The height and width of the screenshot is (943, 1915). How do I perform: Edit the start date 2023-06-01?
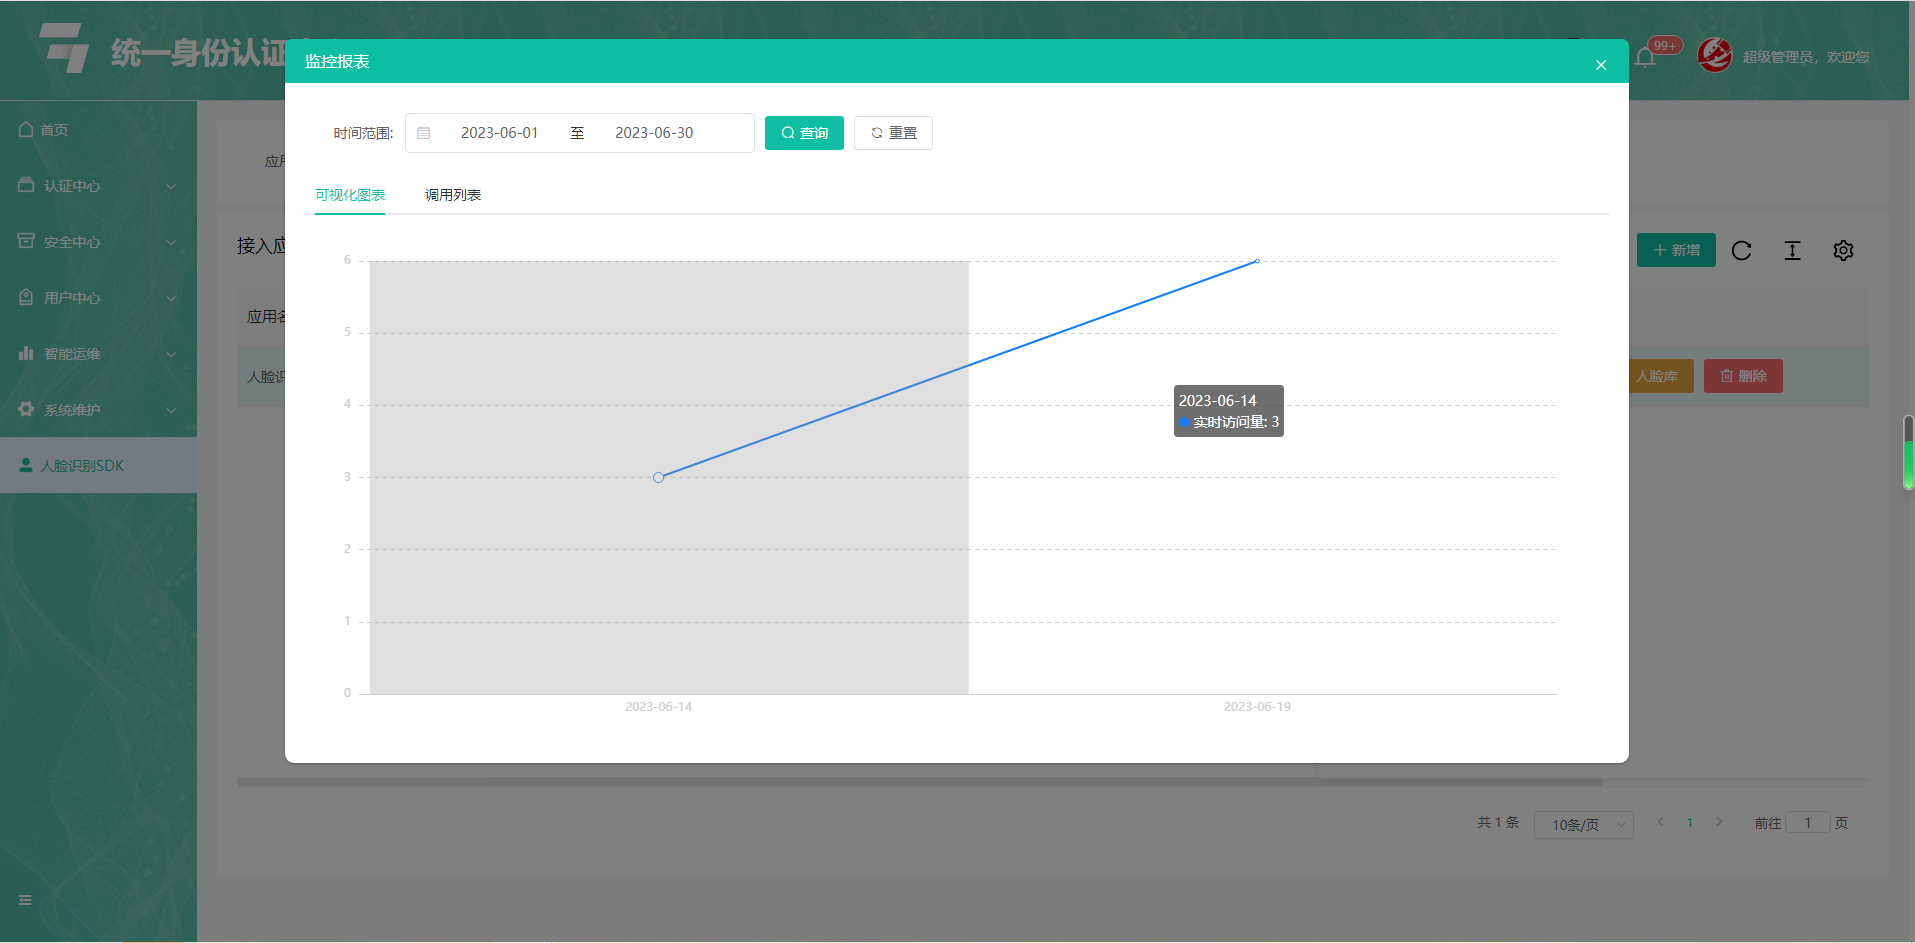point(499,133)
